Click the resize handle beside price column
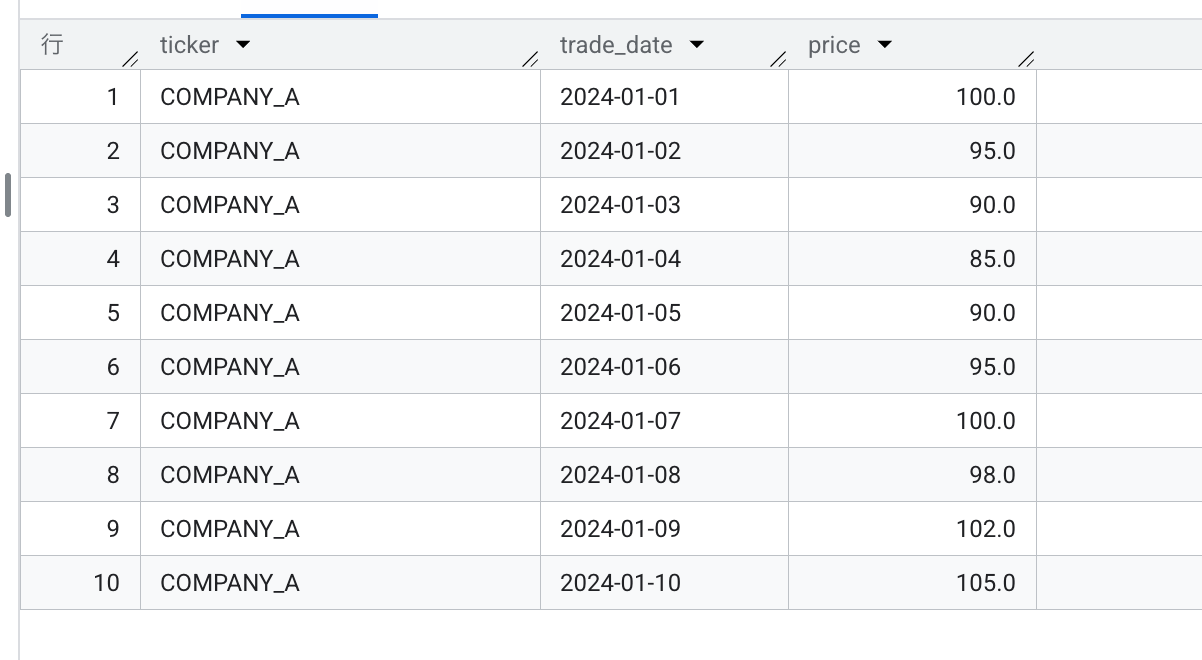Image resolution: width=1202 pixels, height=660 pixels. [1027, 58]
